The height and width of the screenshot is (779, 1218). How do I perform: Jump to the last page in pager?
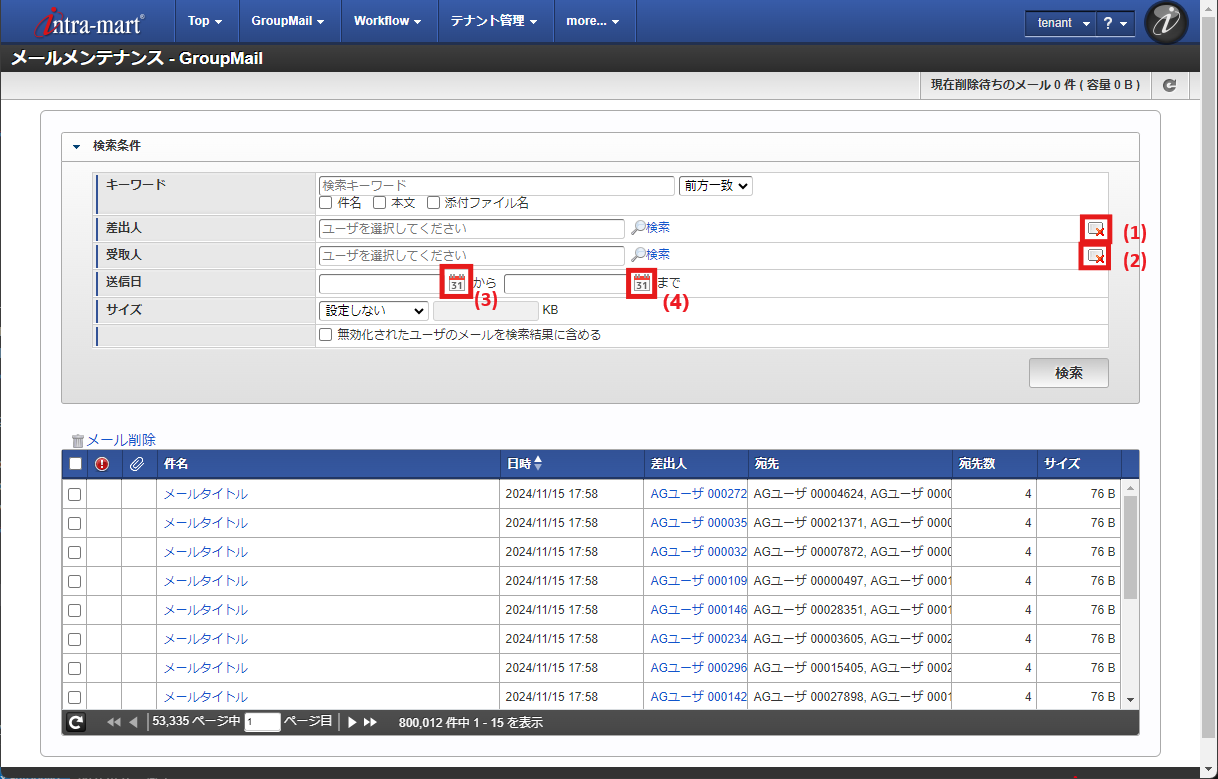pyautogui.click(x=370, y=722)
